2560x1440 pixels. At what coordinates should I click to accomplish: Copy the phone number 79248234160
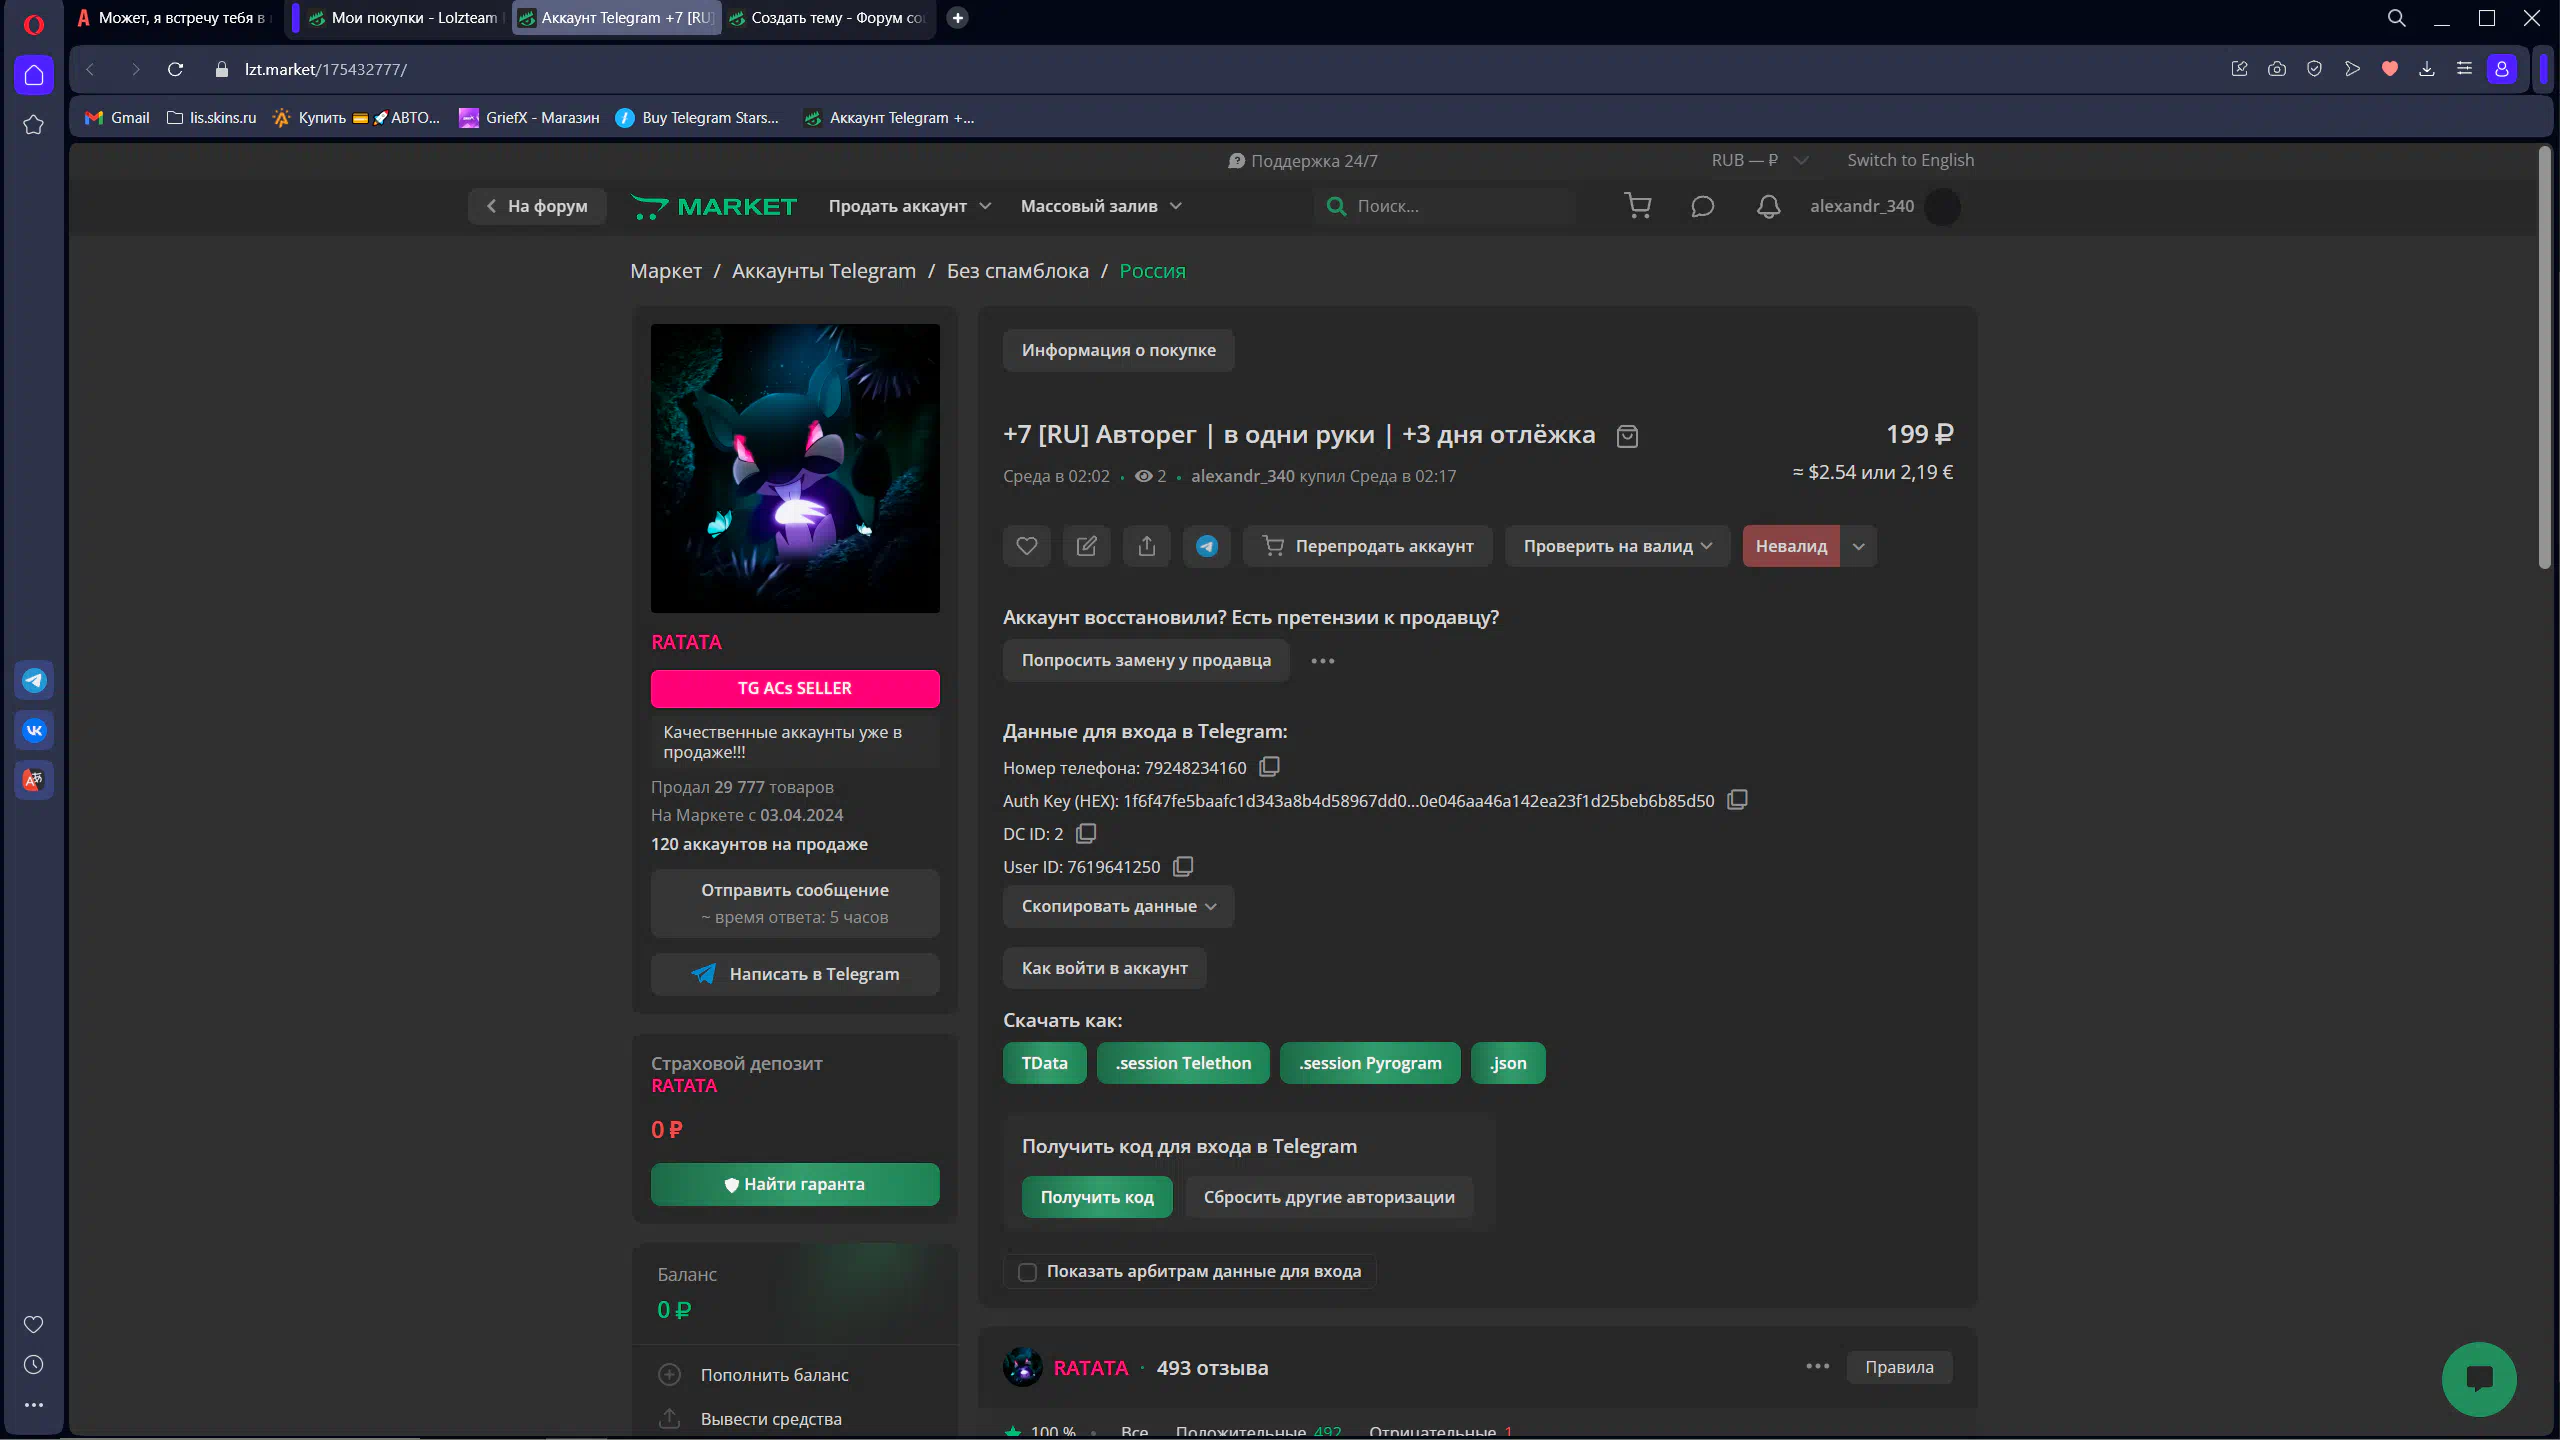click(1270, 767)
